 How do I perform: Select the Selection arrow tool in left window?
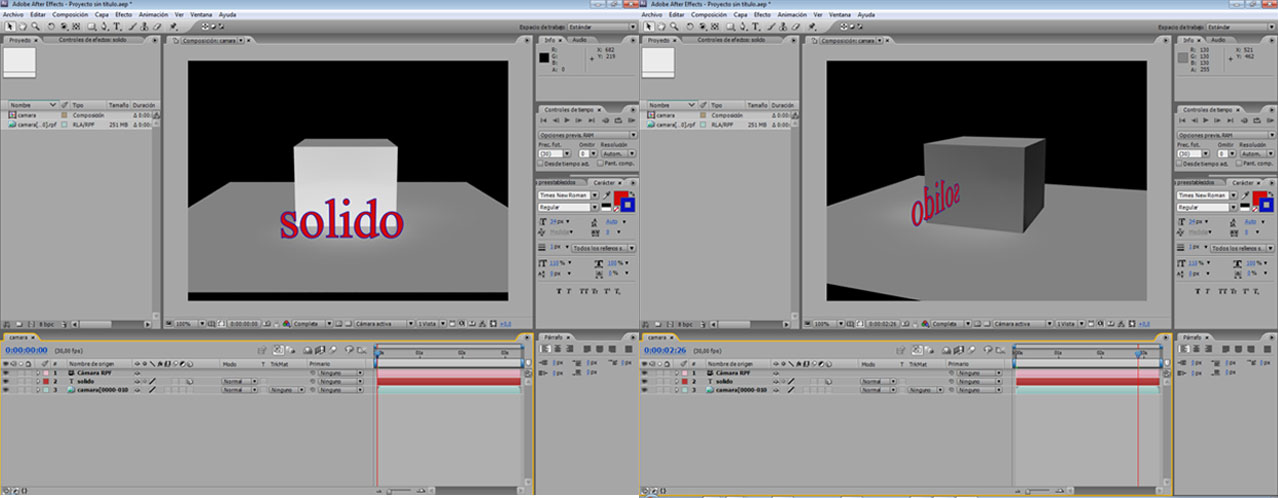9,27
